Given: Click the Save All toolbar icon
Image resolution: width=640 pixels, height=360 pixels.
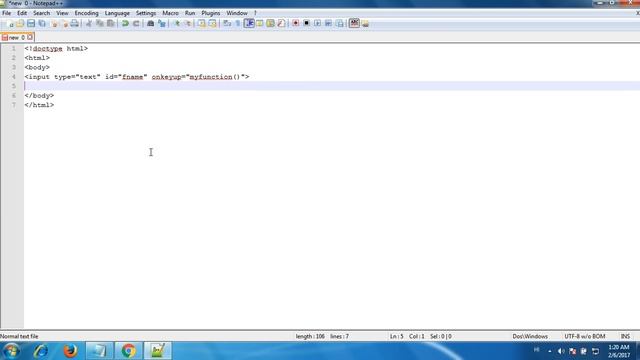Looking at the screenshot, I should (x=42, y=24).
